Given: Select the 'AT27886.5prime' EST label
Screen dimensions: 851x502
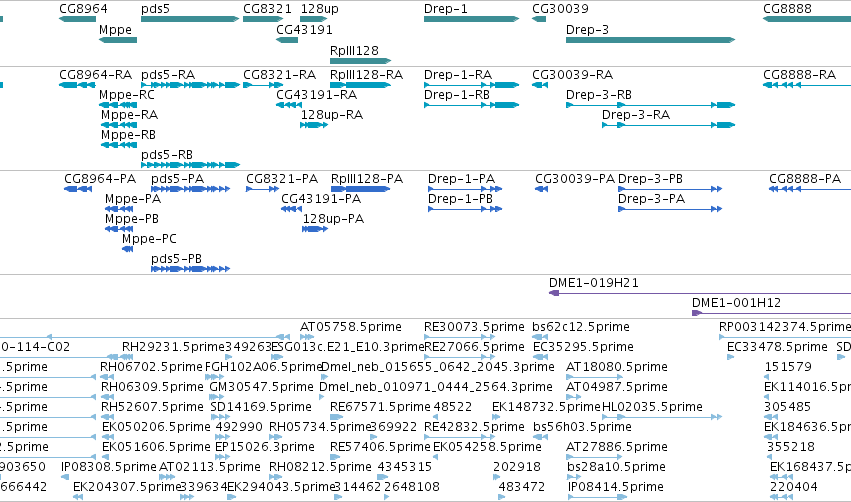Looking at the screenshot, I should [617, 447].
